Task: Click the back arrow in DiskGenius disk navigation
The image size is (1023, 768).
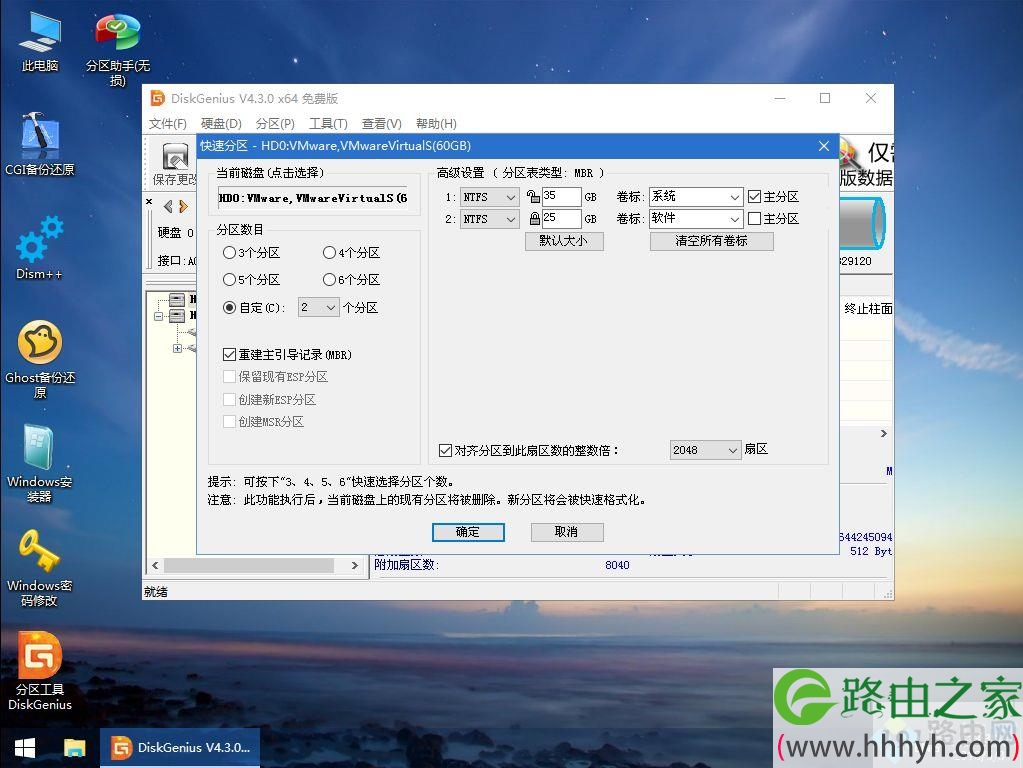Action: click(x=168, y=206)
